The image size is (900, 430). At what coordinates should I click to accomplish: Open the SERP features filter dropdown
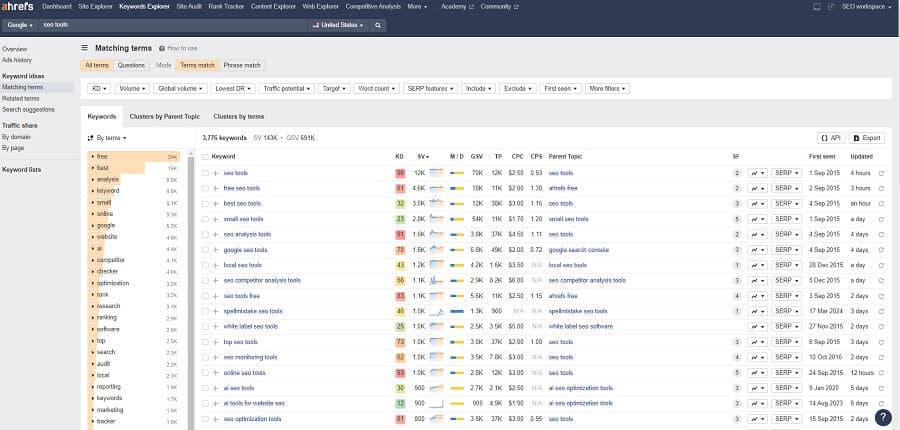[430, 89]
